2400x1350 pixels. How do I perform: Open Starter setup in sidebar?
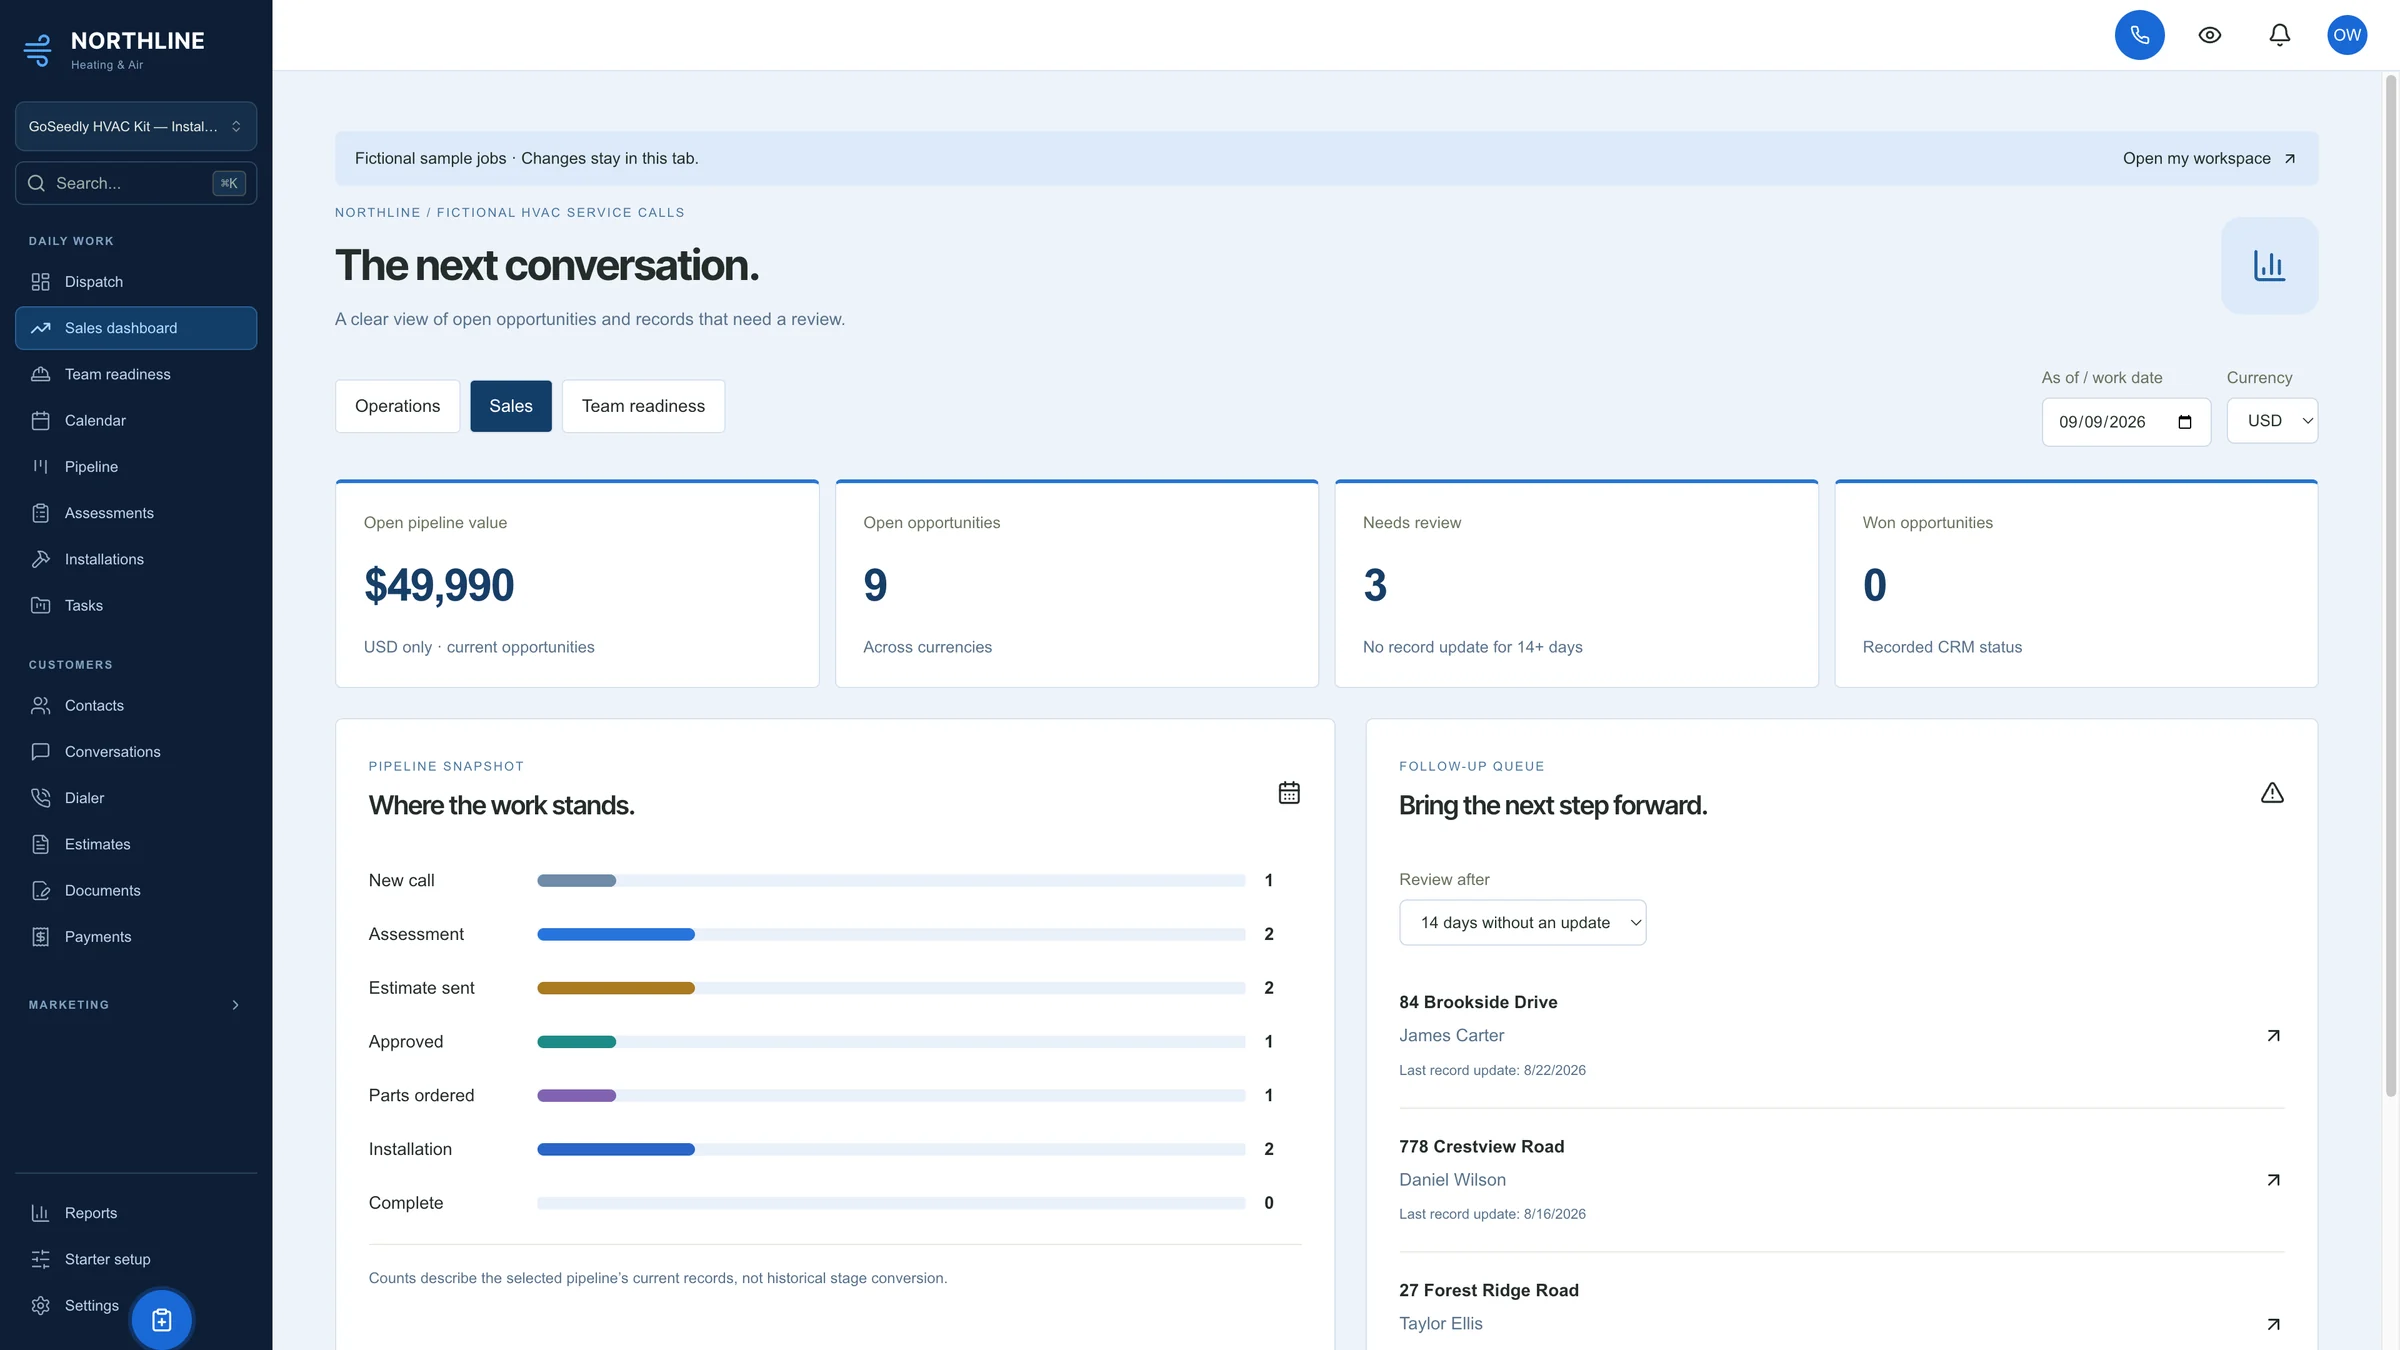136,1259
